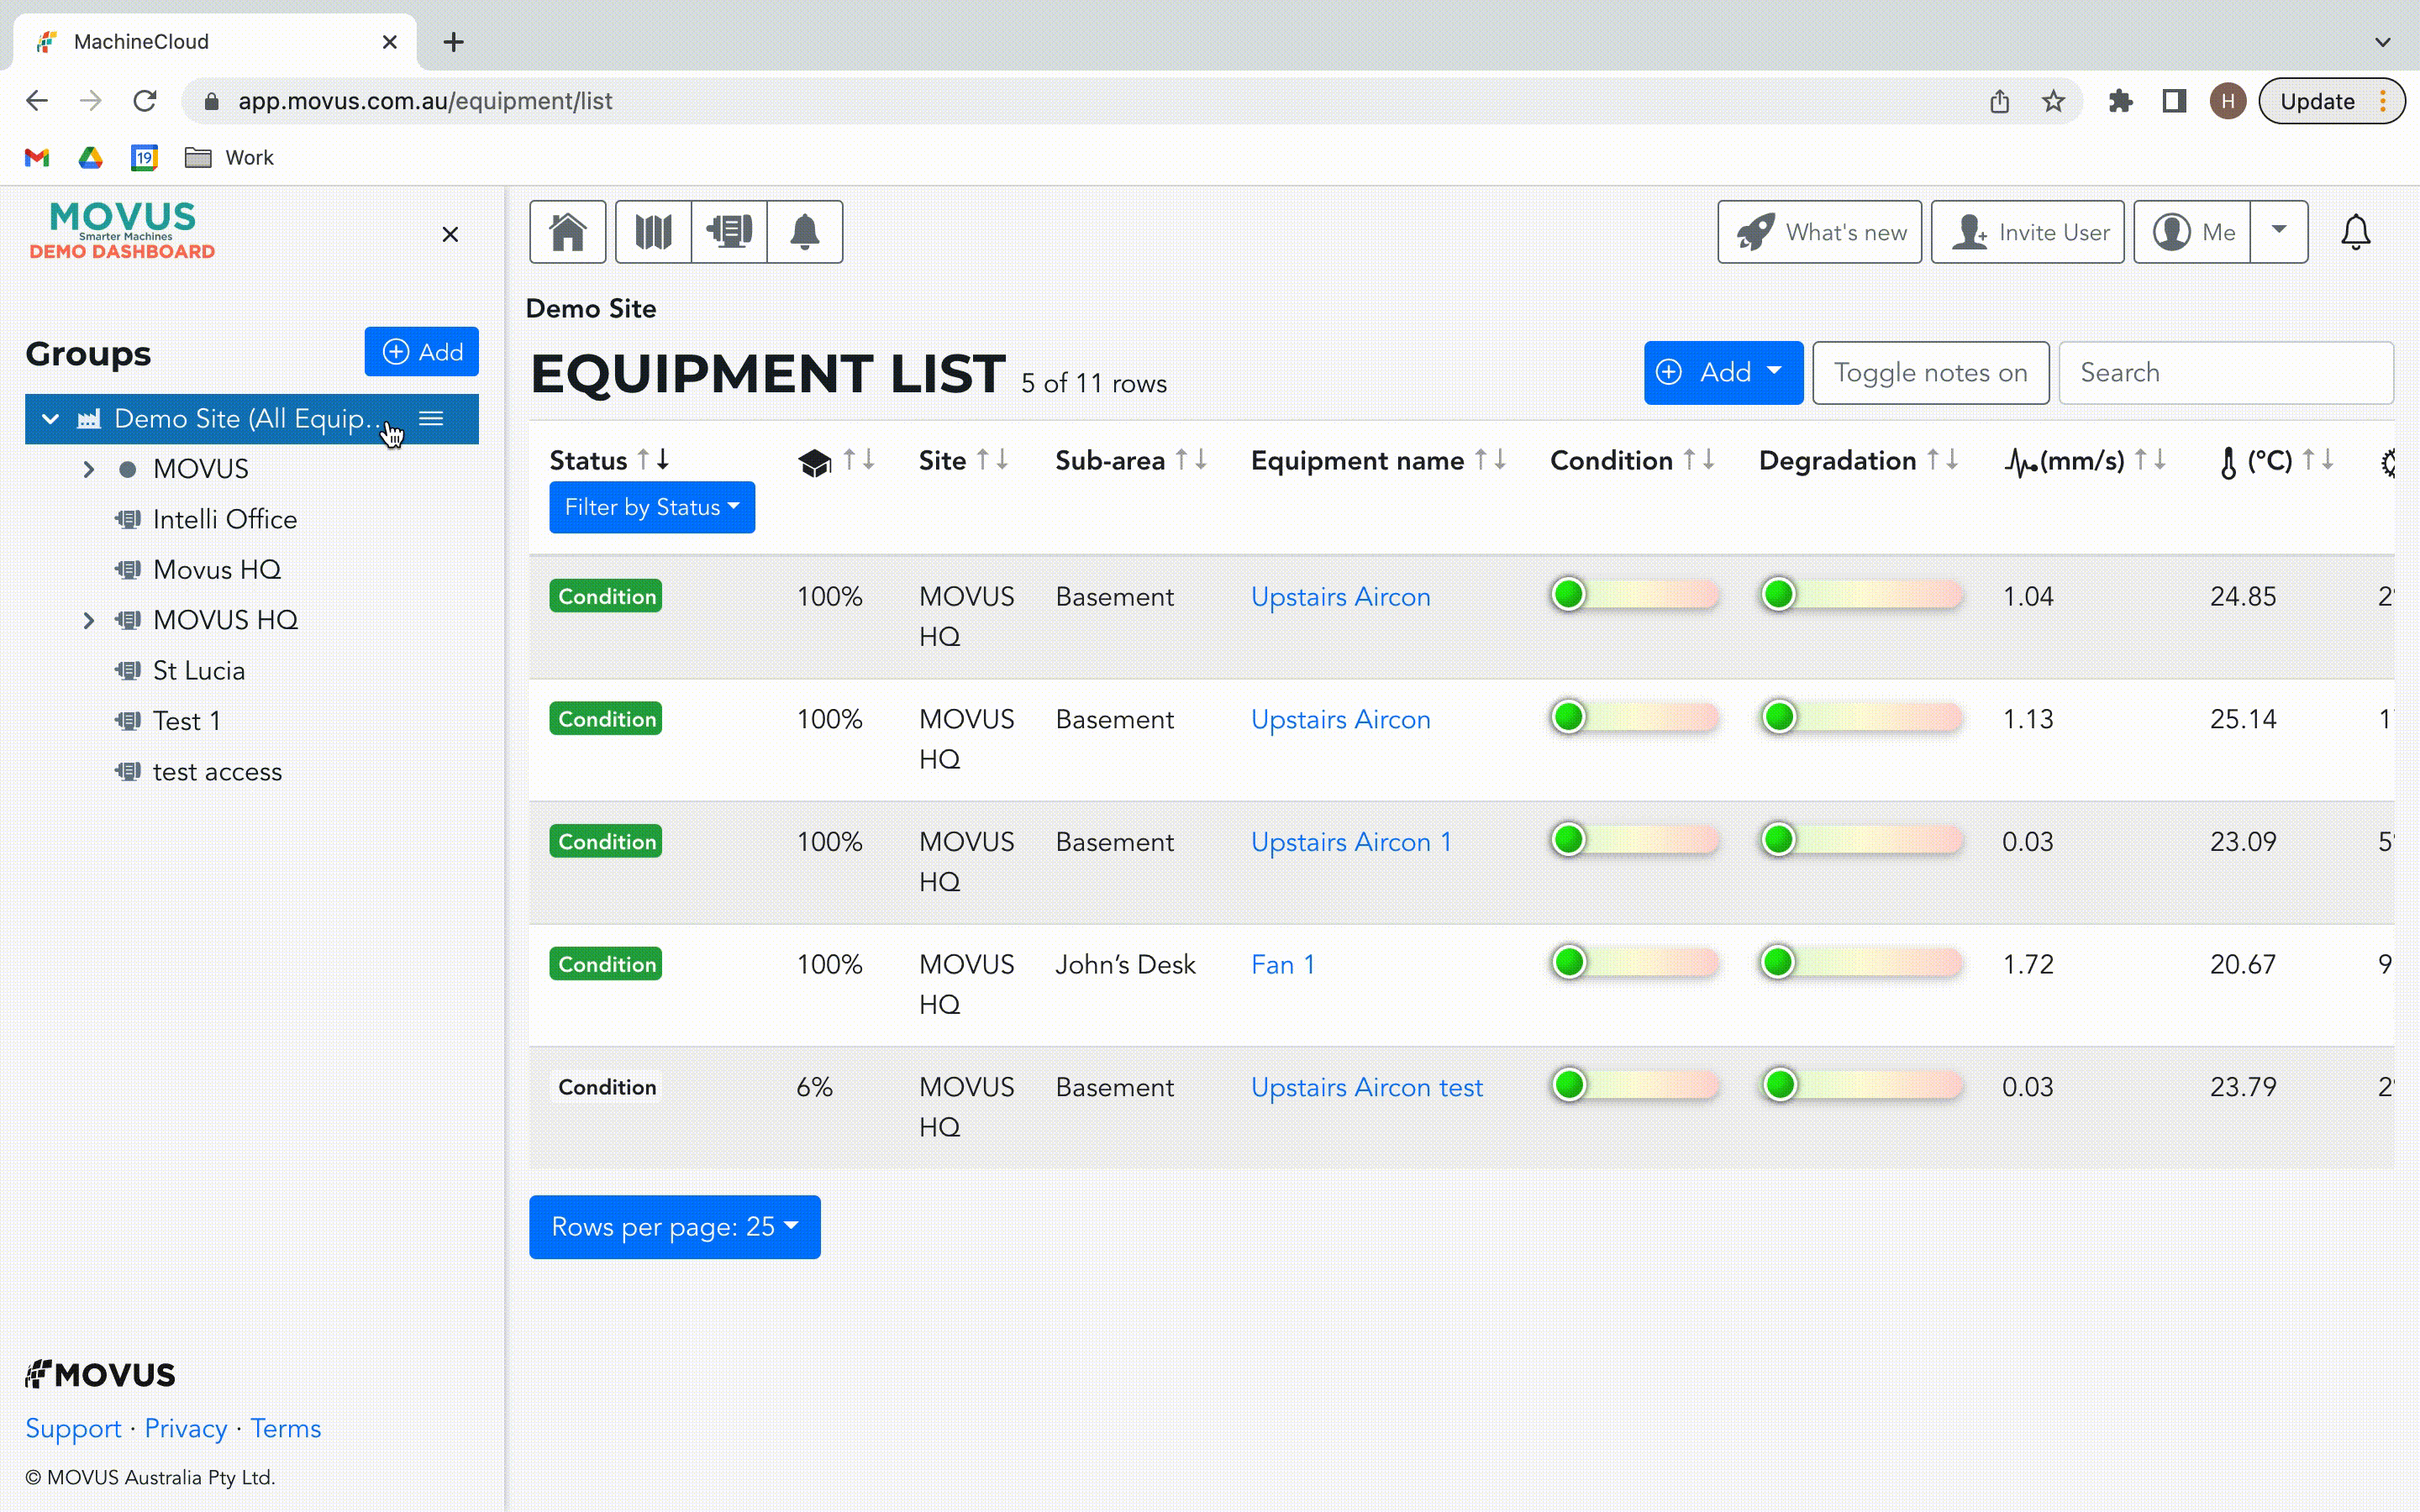Click Chrome Update button

2331,101
